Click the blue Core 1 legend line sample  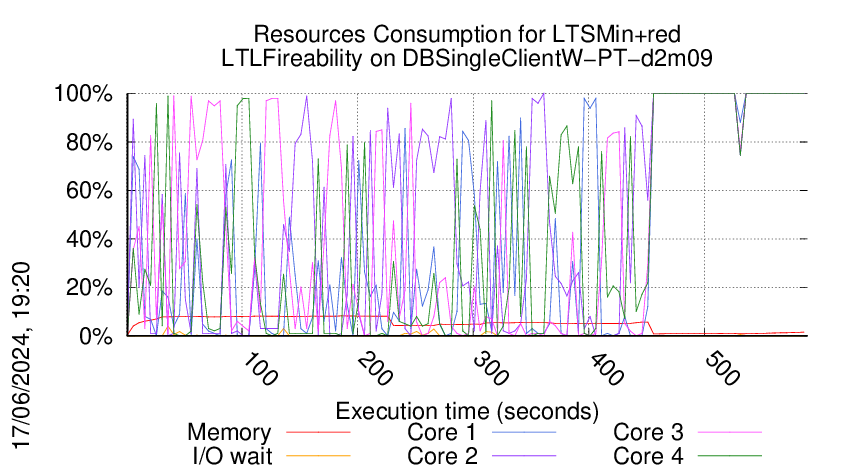coord(524,432)
